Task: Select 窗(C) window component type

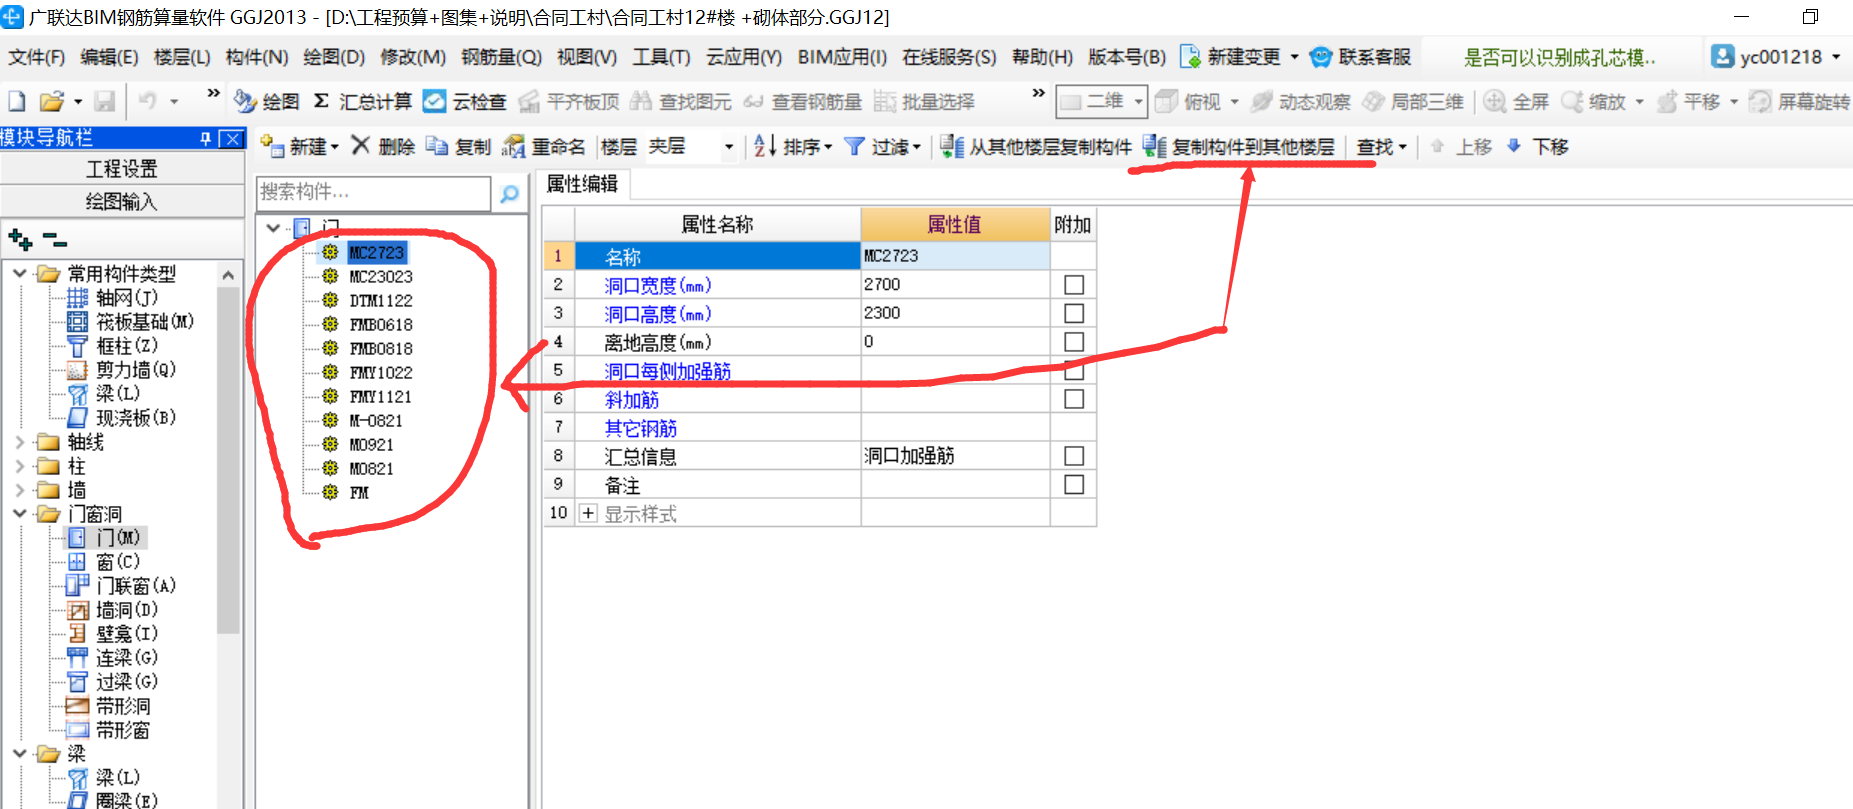Action: (x=117, y=561)
